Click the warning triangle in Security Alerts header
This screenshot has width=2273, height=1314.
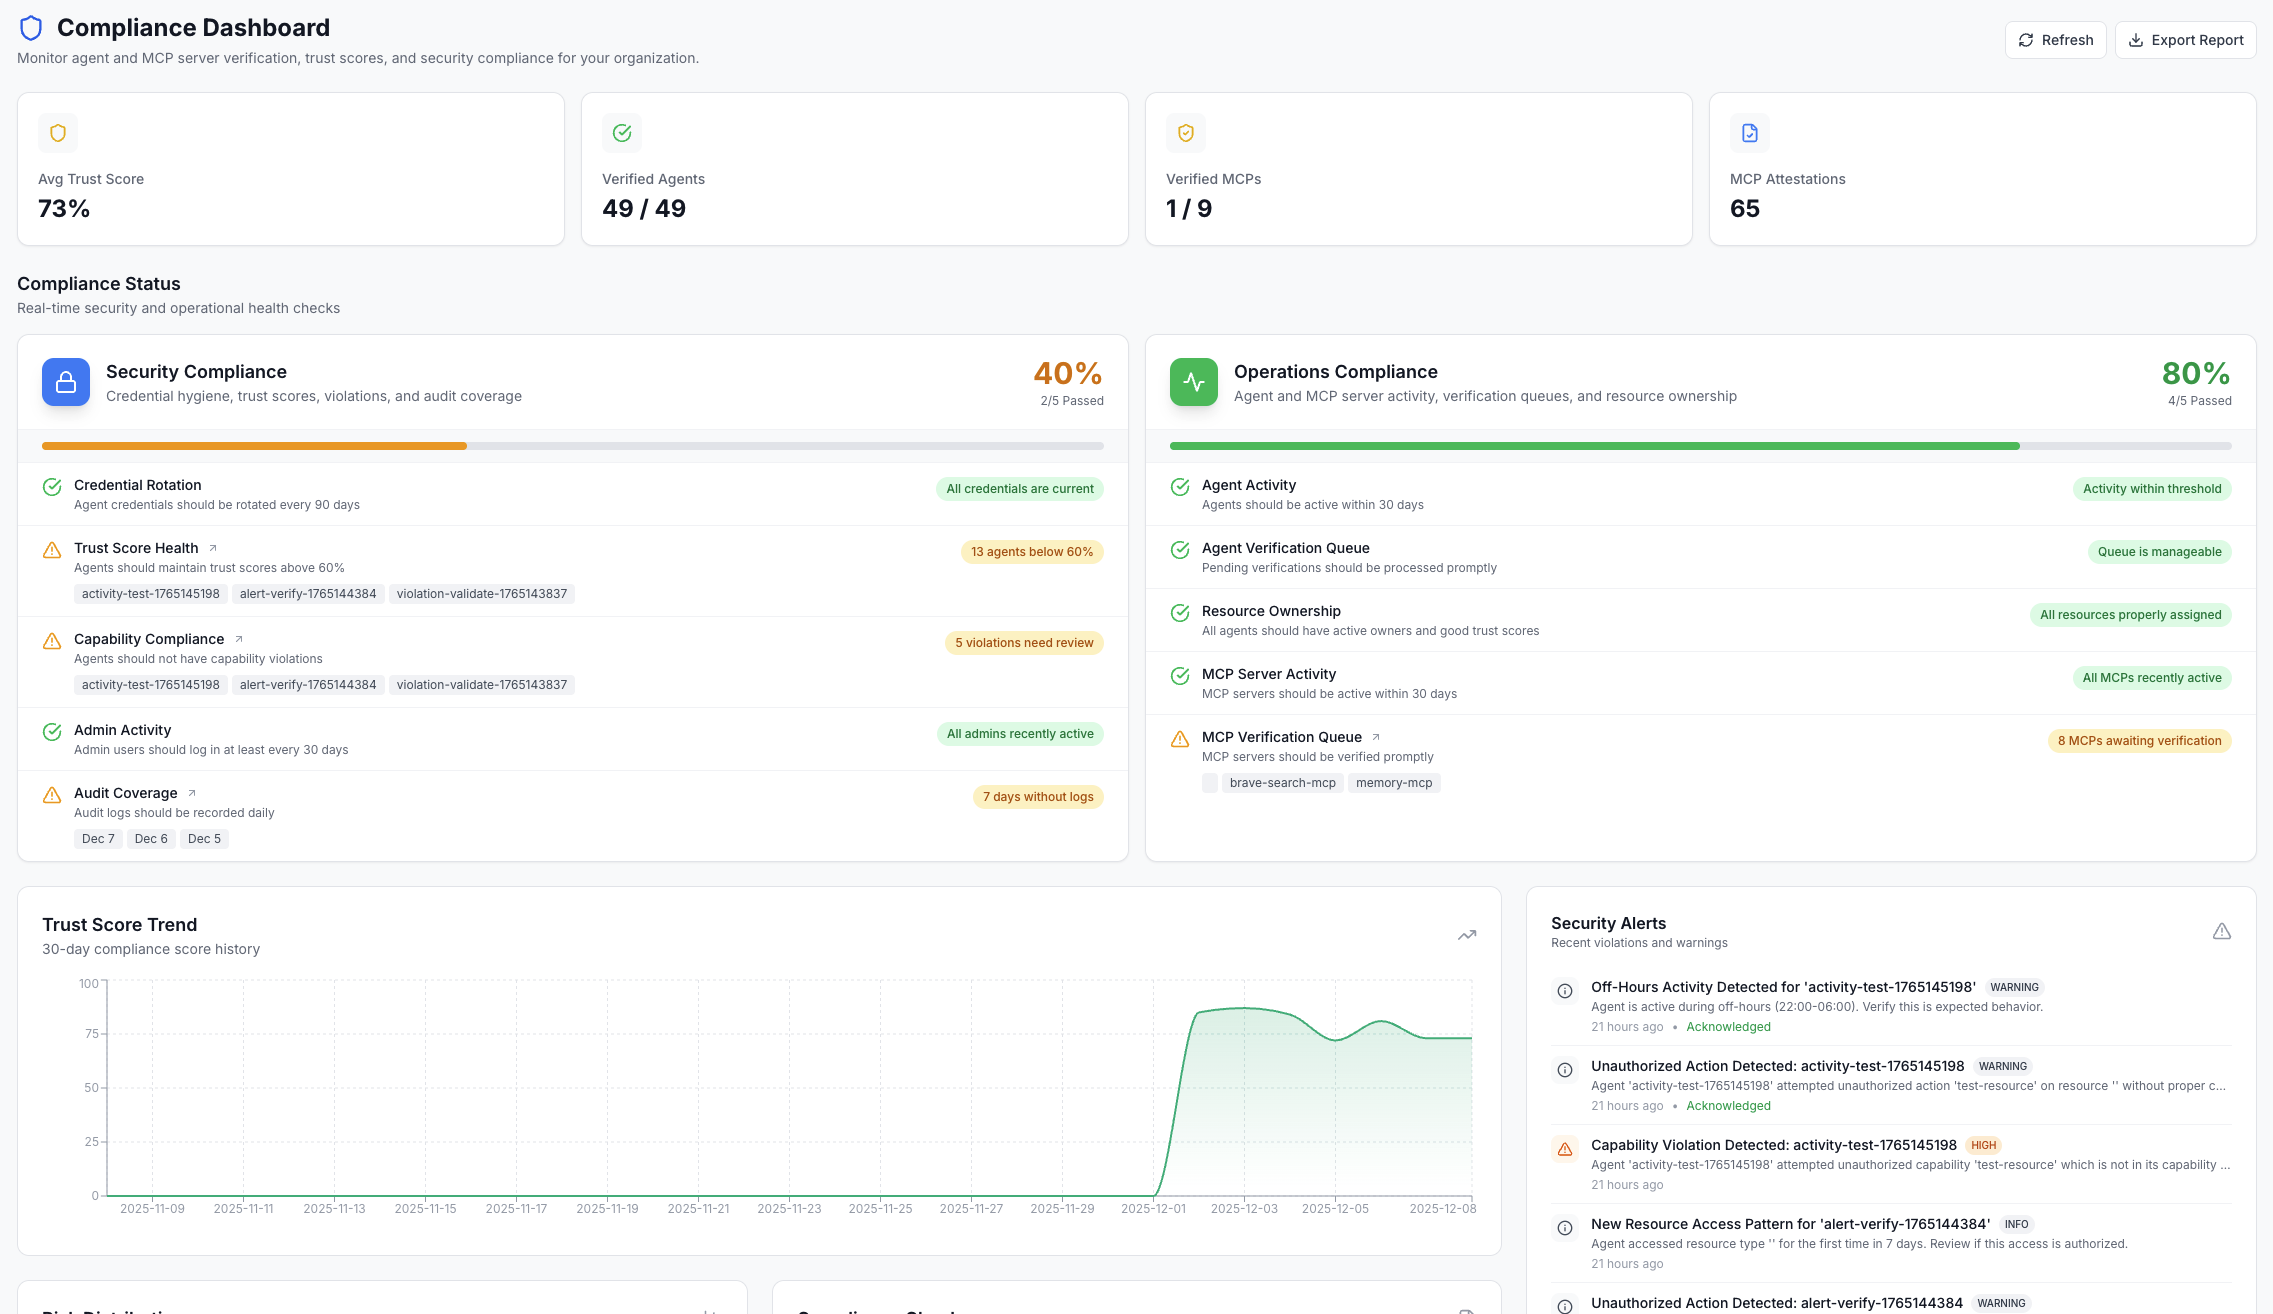pos(2221,930)
